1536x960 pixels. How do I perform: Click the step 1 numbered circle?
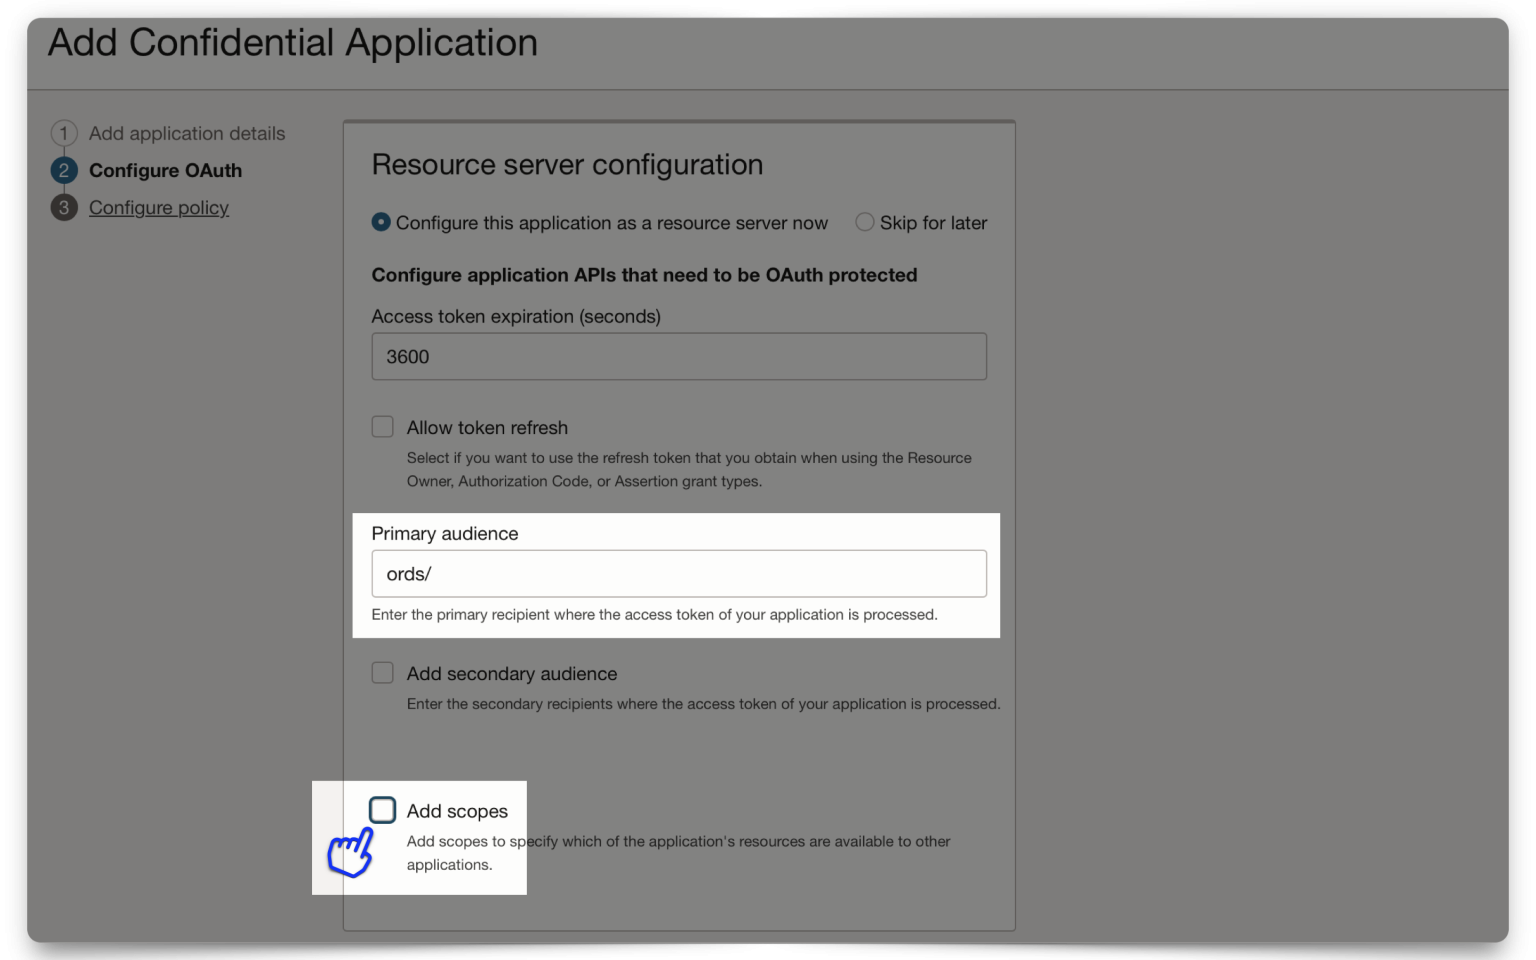pyautogui.click(x=64, y=133)
